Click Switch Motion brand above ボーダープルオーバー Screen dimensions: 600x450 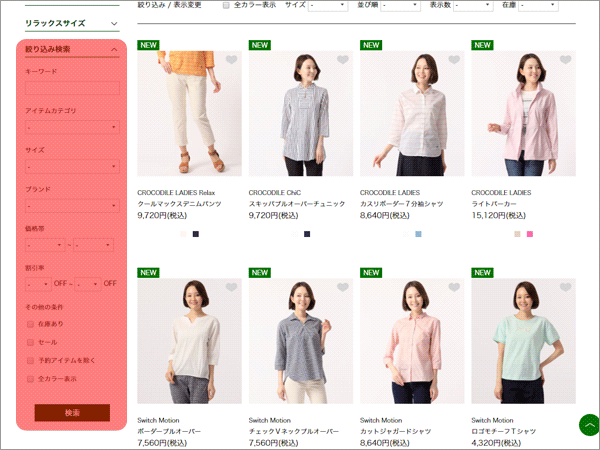[158, 420]
